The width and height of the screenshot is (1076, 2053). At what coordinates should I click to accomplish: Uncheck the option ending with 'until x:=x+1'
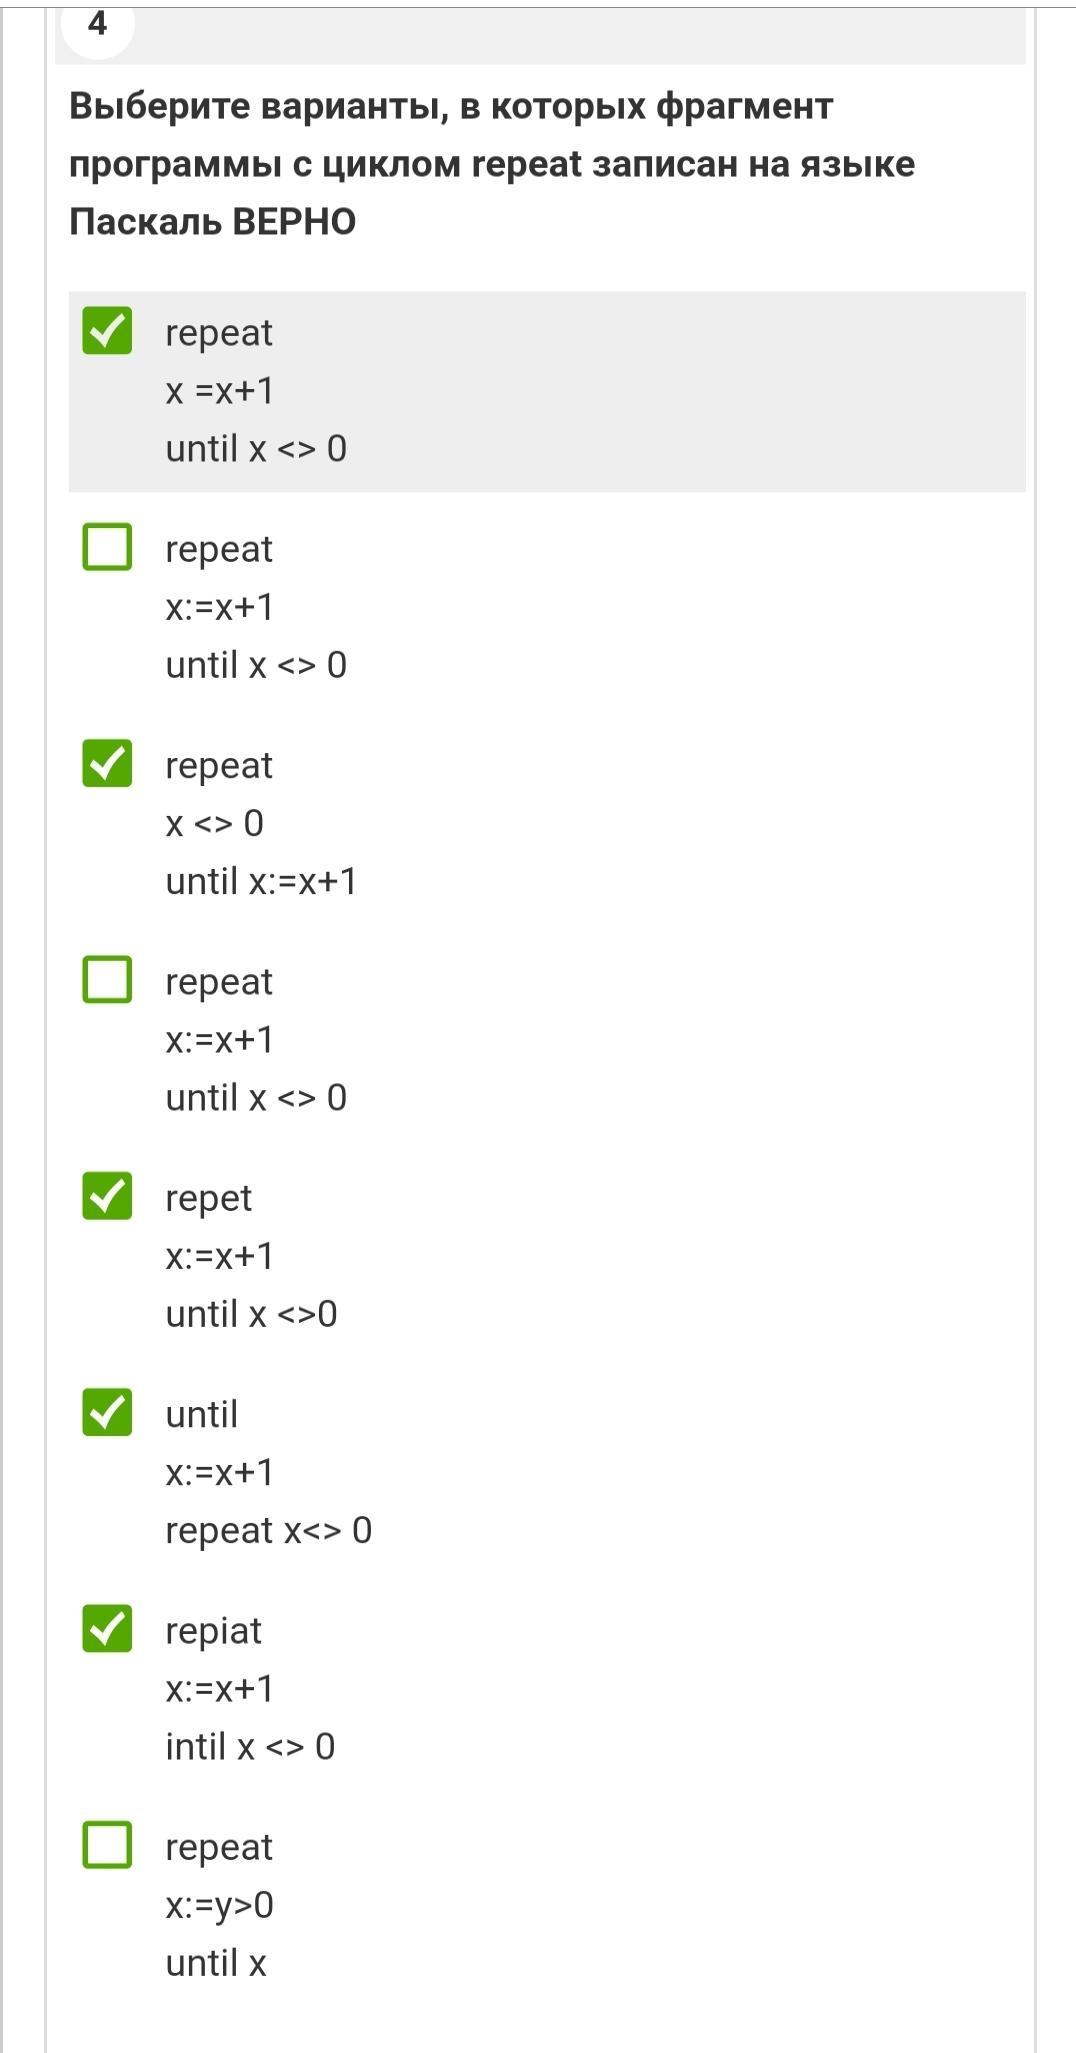click(107, 764)
